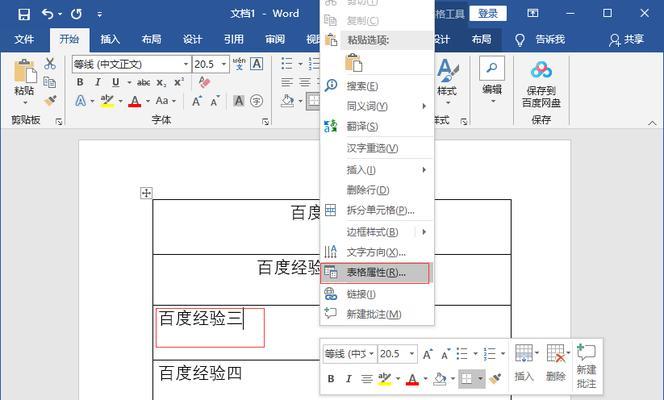This screenshot has height=400, width=664.
Task: Toggle strikethrough abc button
Action: pyautogui.click(x=144, y=83)
